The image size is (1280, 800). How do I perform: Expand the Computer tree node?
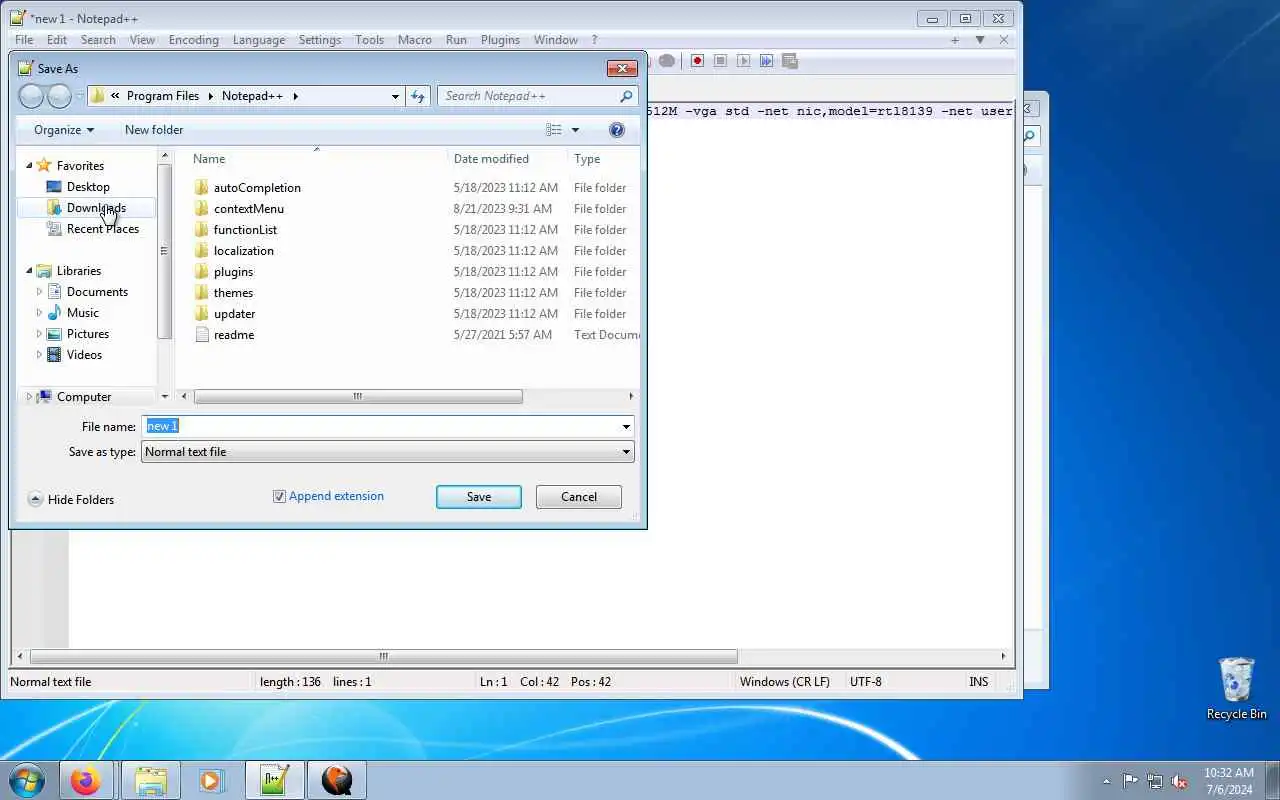[29, 397]
